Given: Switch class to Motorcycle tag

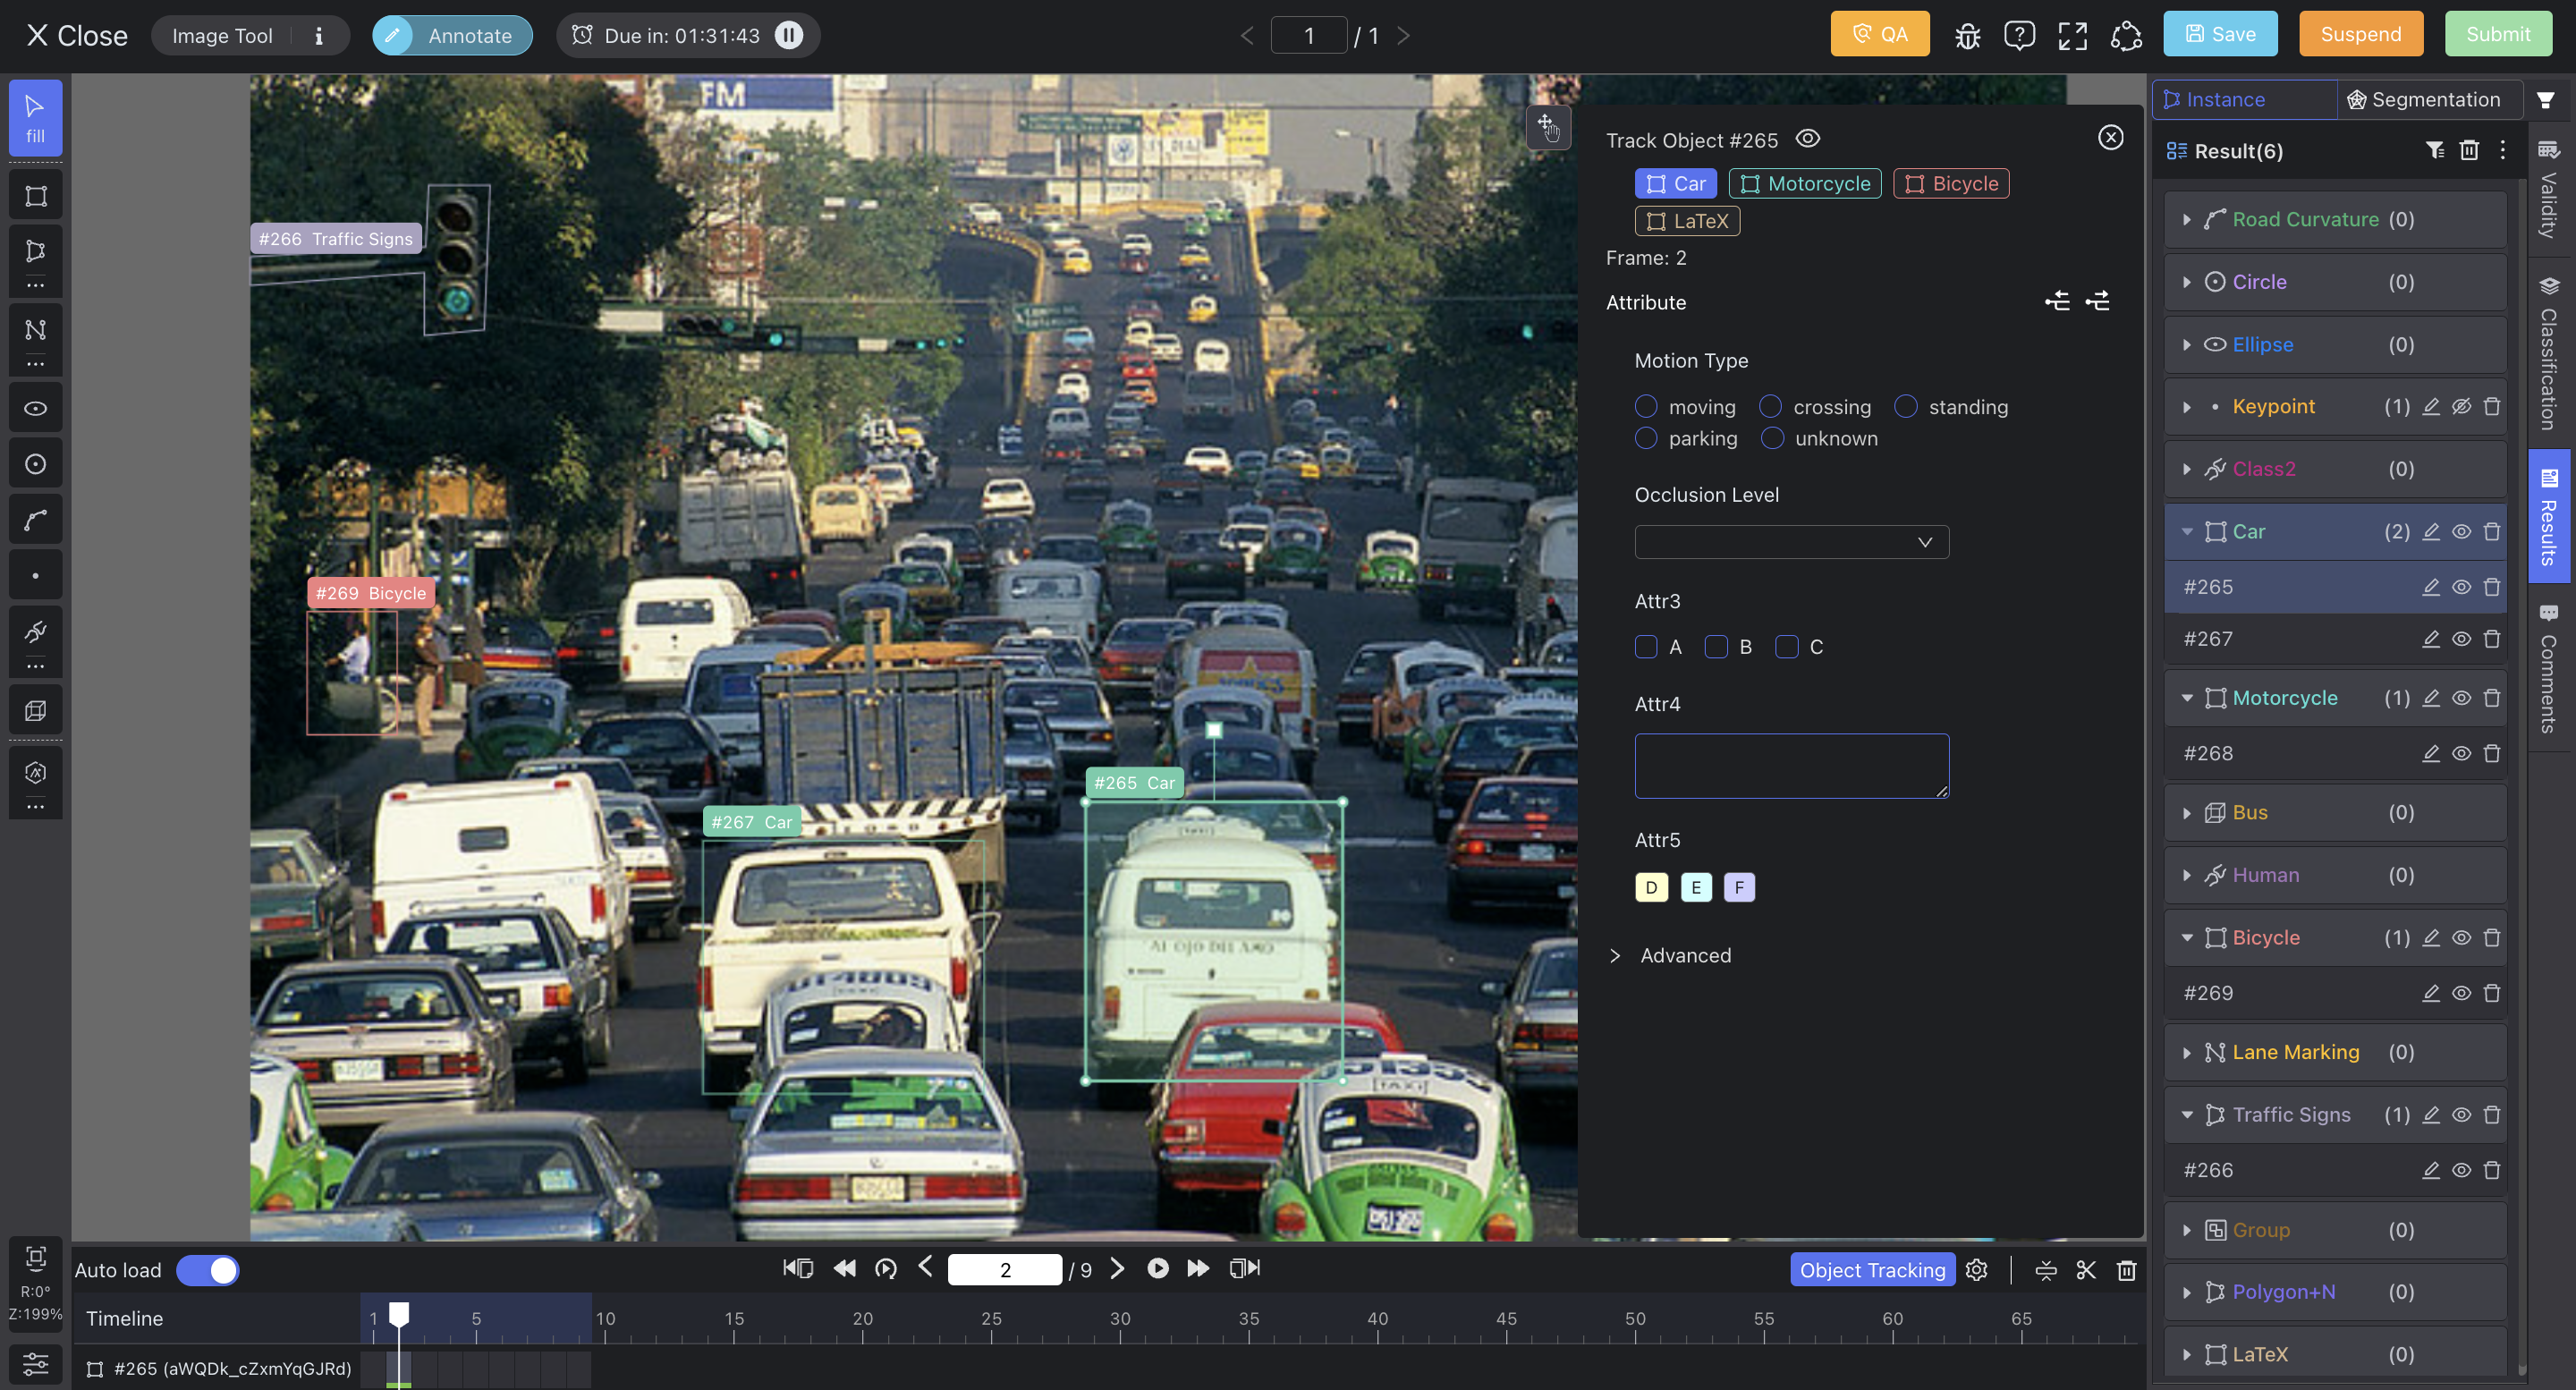Looking at the screenshot, I should [x=1805, y=184].
